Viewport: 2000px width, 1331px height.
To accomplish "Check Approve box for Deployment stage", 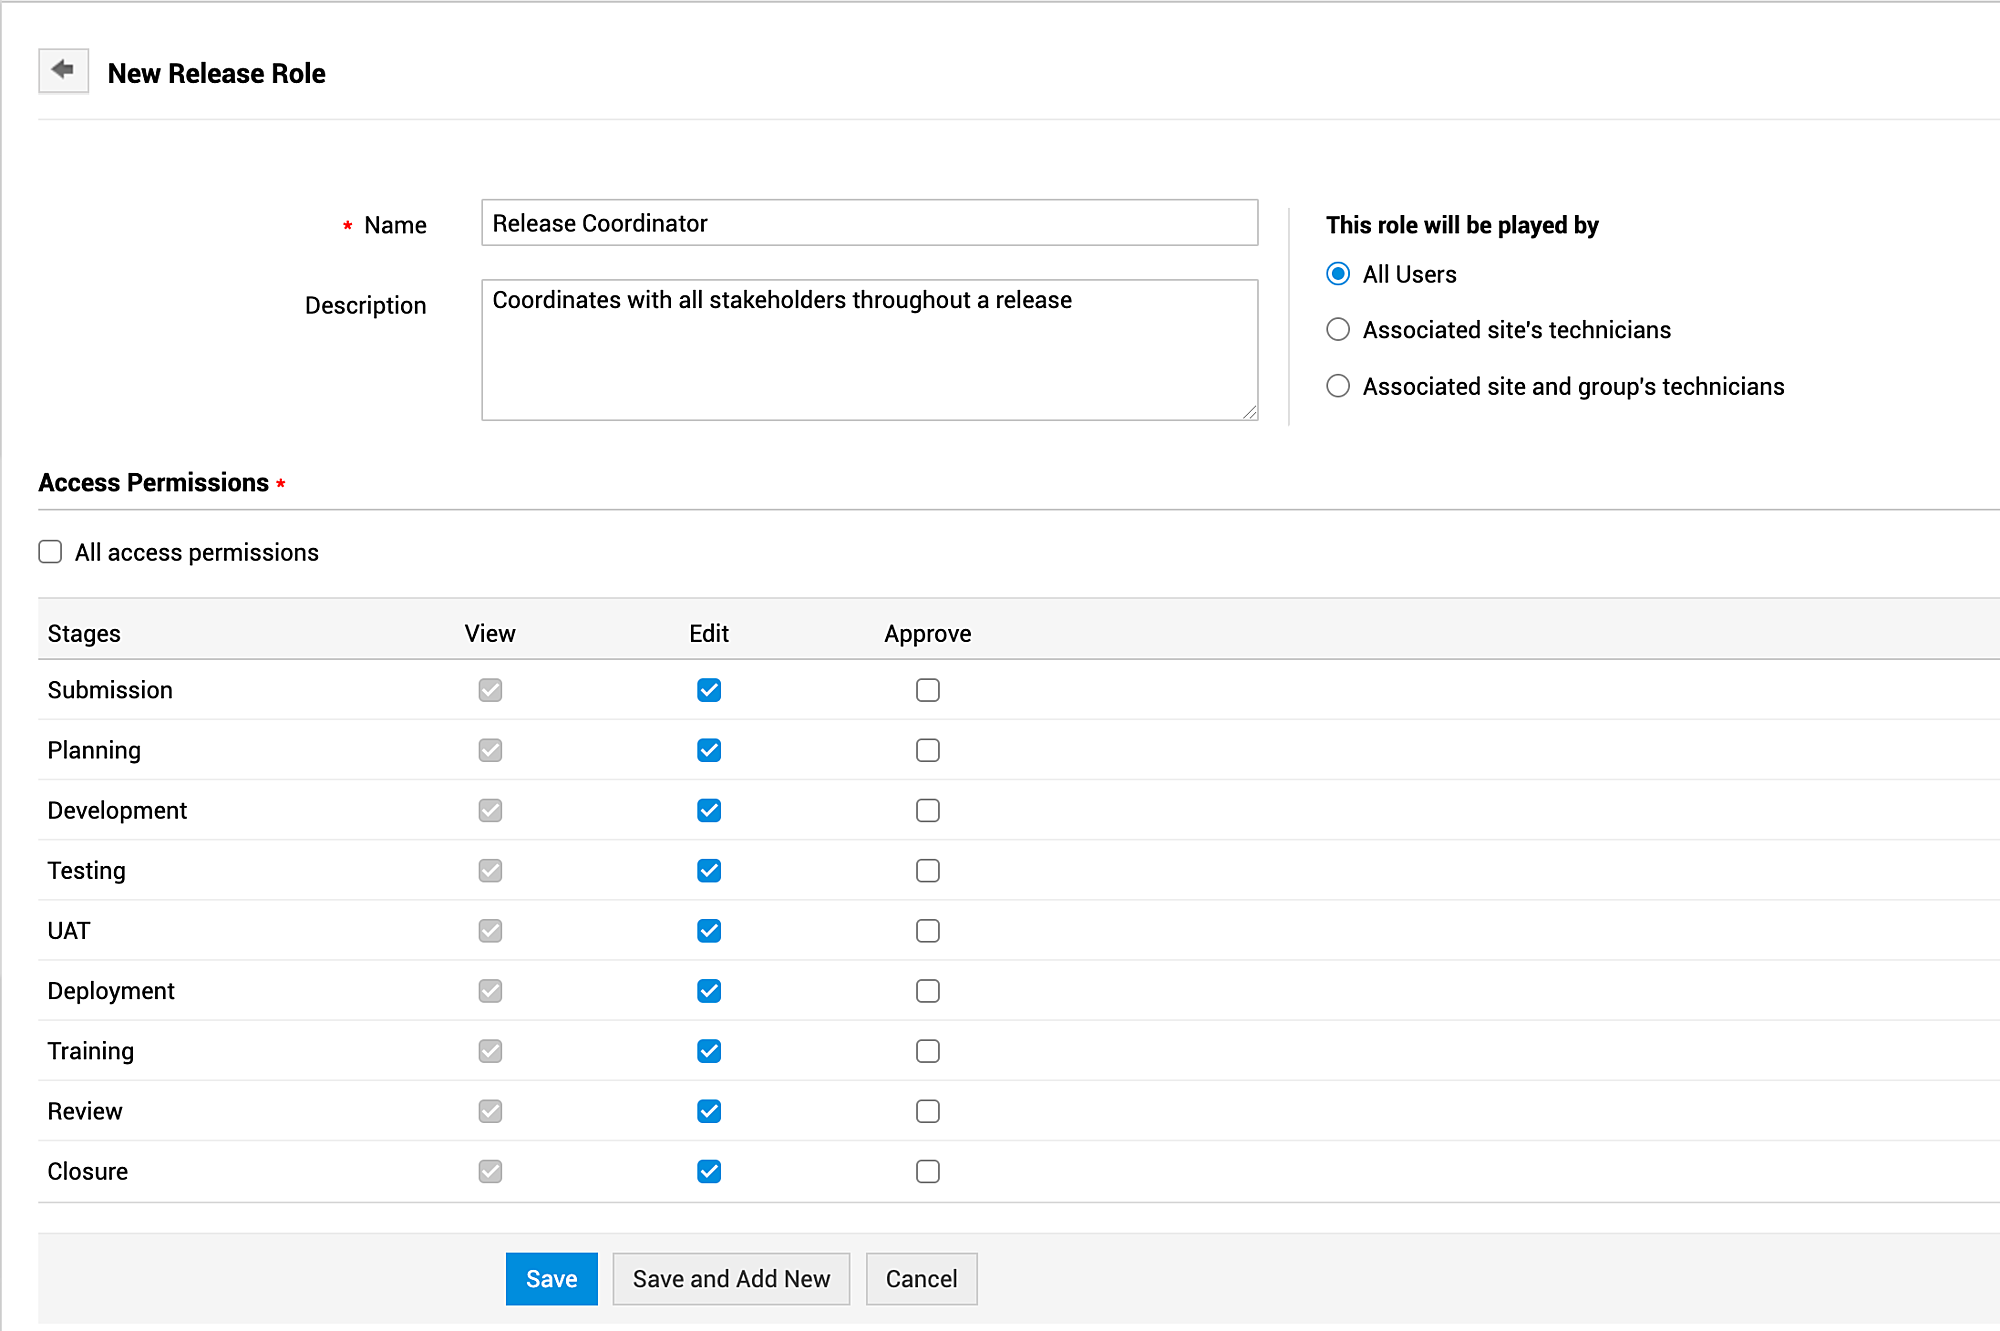I will (x=928, y=991).
